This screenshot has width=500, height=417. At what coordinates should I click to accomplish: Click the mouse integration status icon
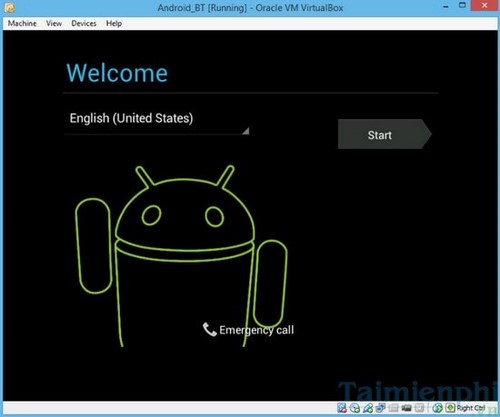coord(437,408)
